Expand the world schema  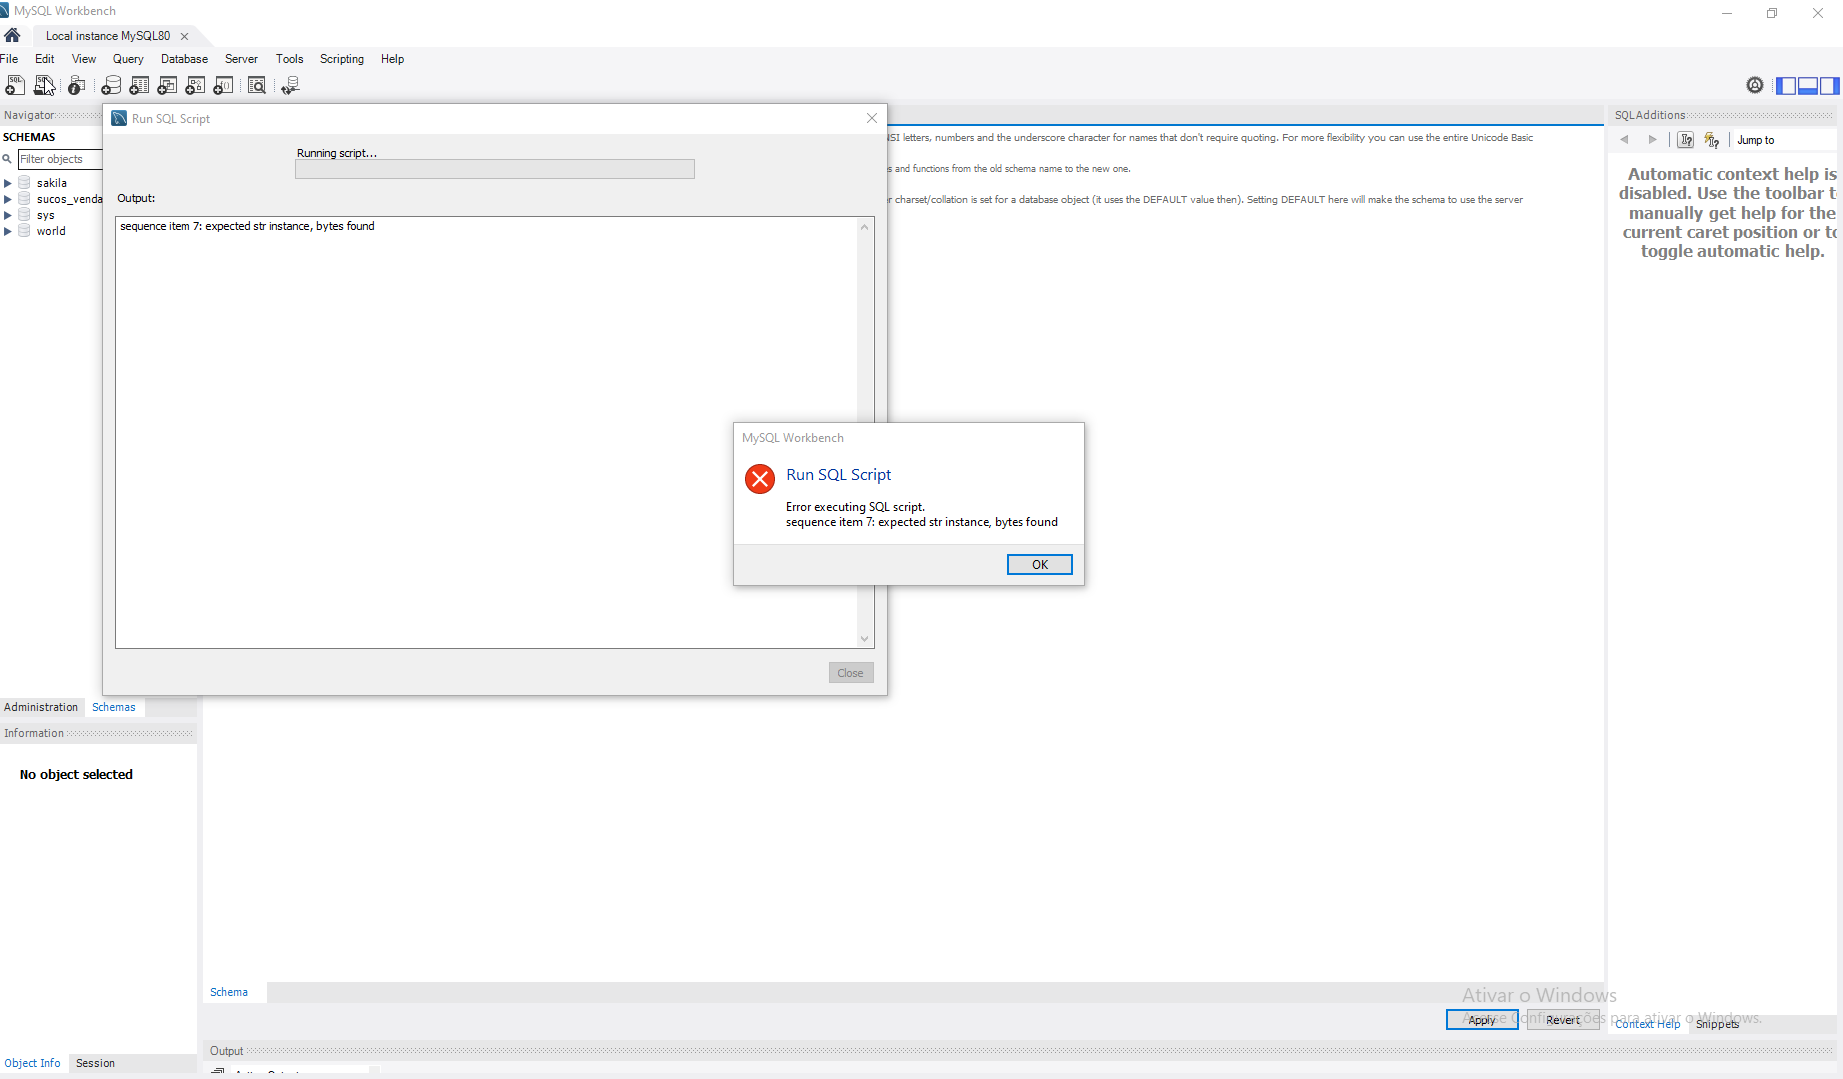coord(8,231)
